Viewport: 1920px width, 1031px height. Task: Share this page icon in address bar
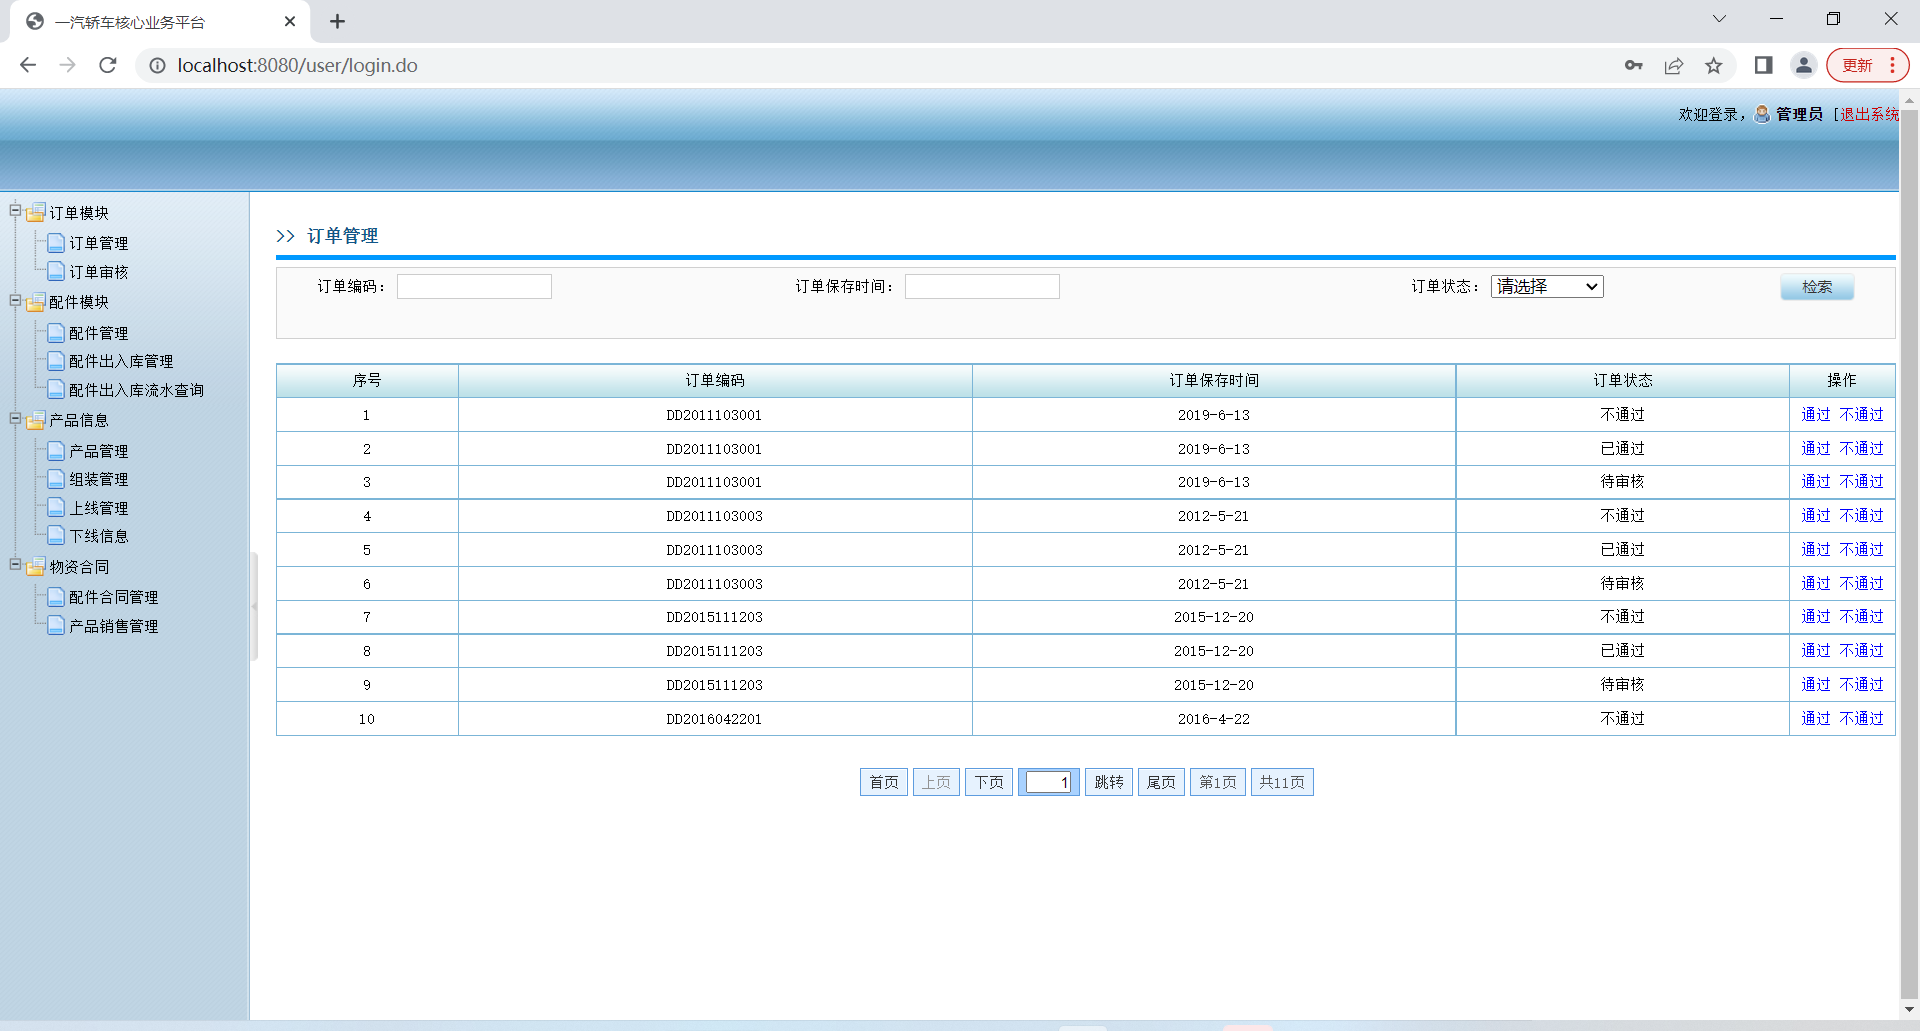coord(1674,65)
